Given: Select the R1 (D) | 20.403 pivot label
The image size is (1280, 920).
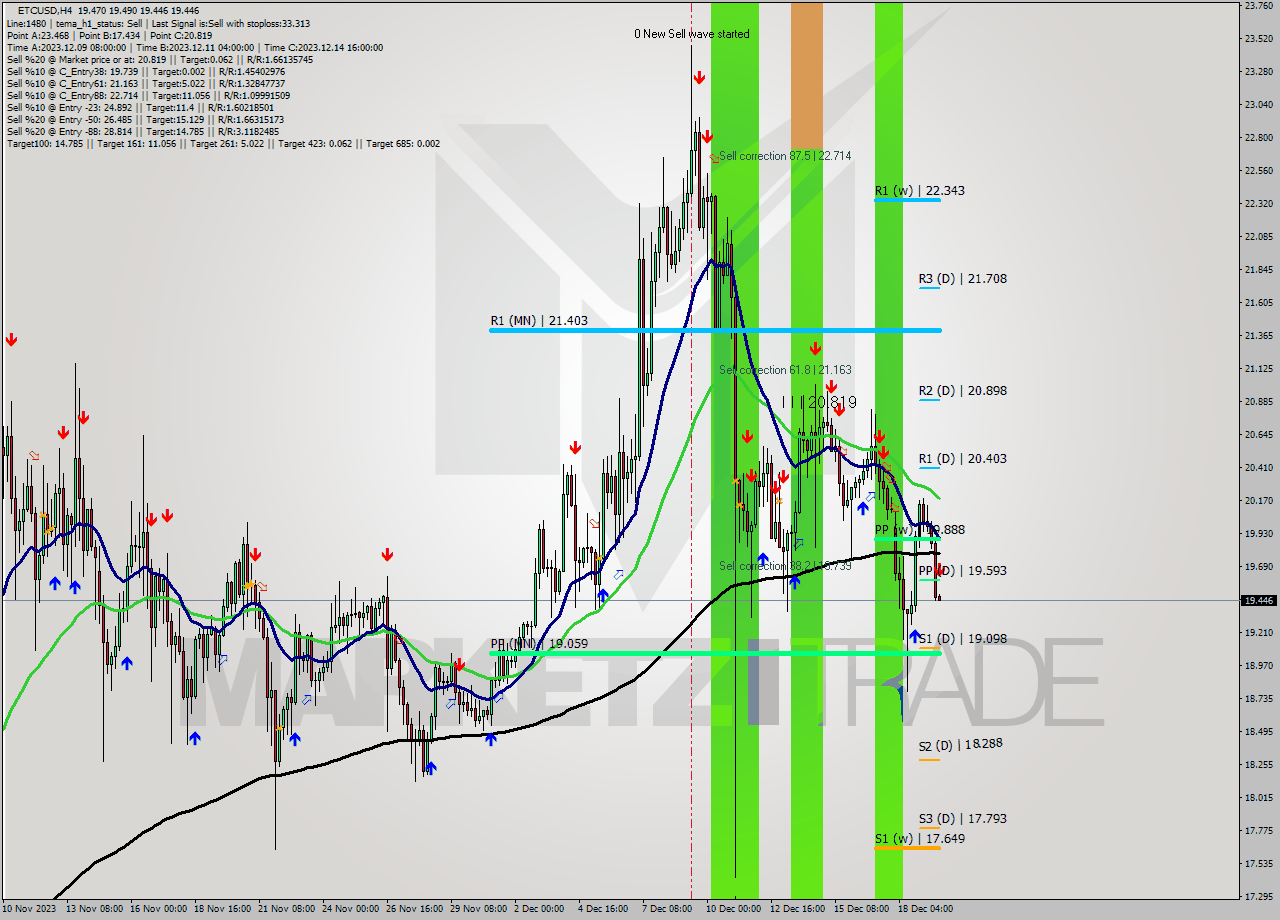Looking at the screenshot, I should [962, 459].
